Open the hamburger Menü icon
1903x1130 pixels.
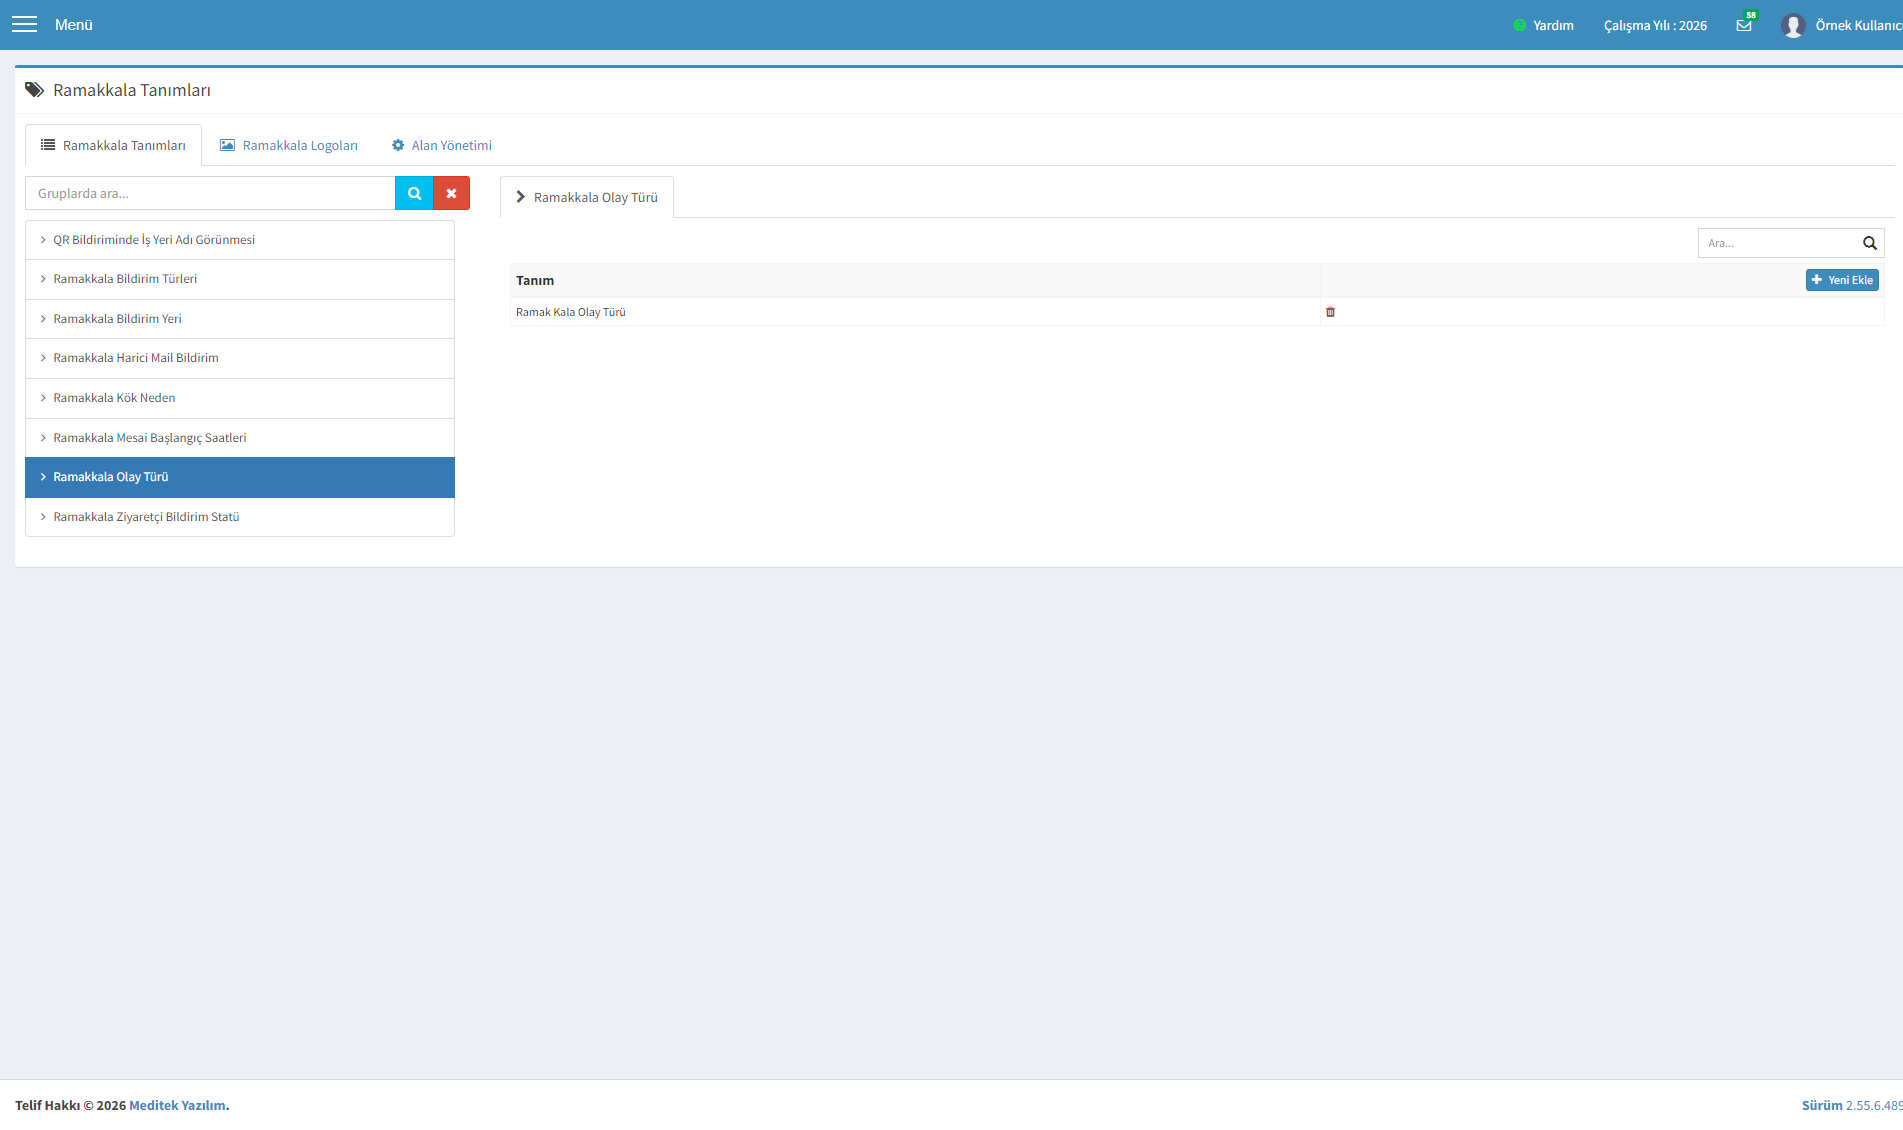pyautogui.click(x=24, y=24)
